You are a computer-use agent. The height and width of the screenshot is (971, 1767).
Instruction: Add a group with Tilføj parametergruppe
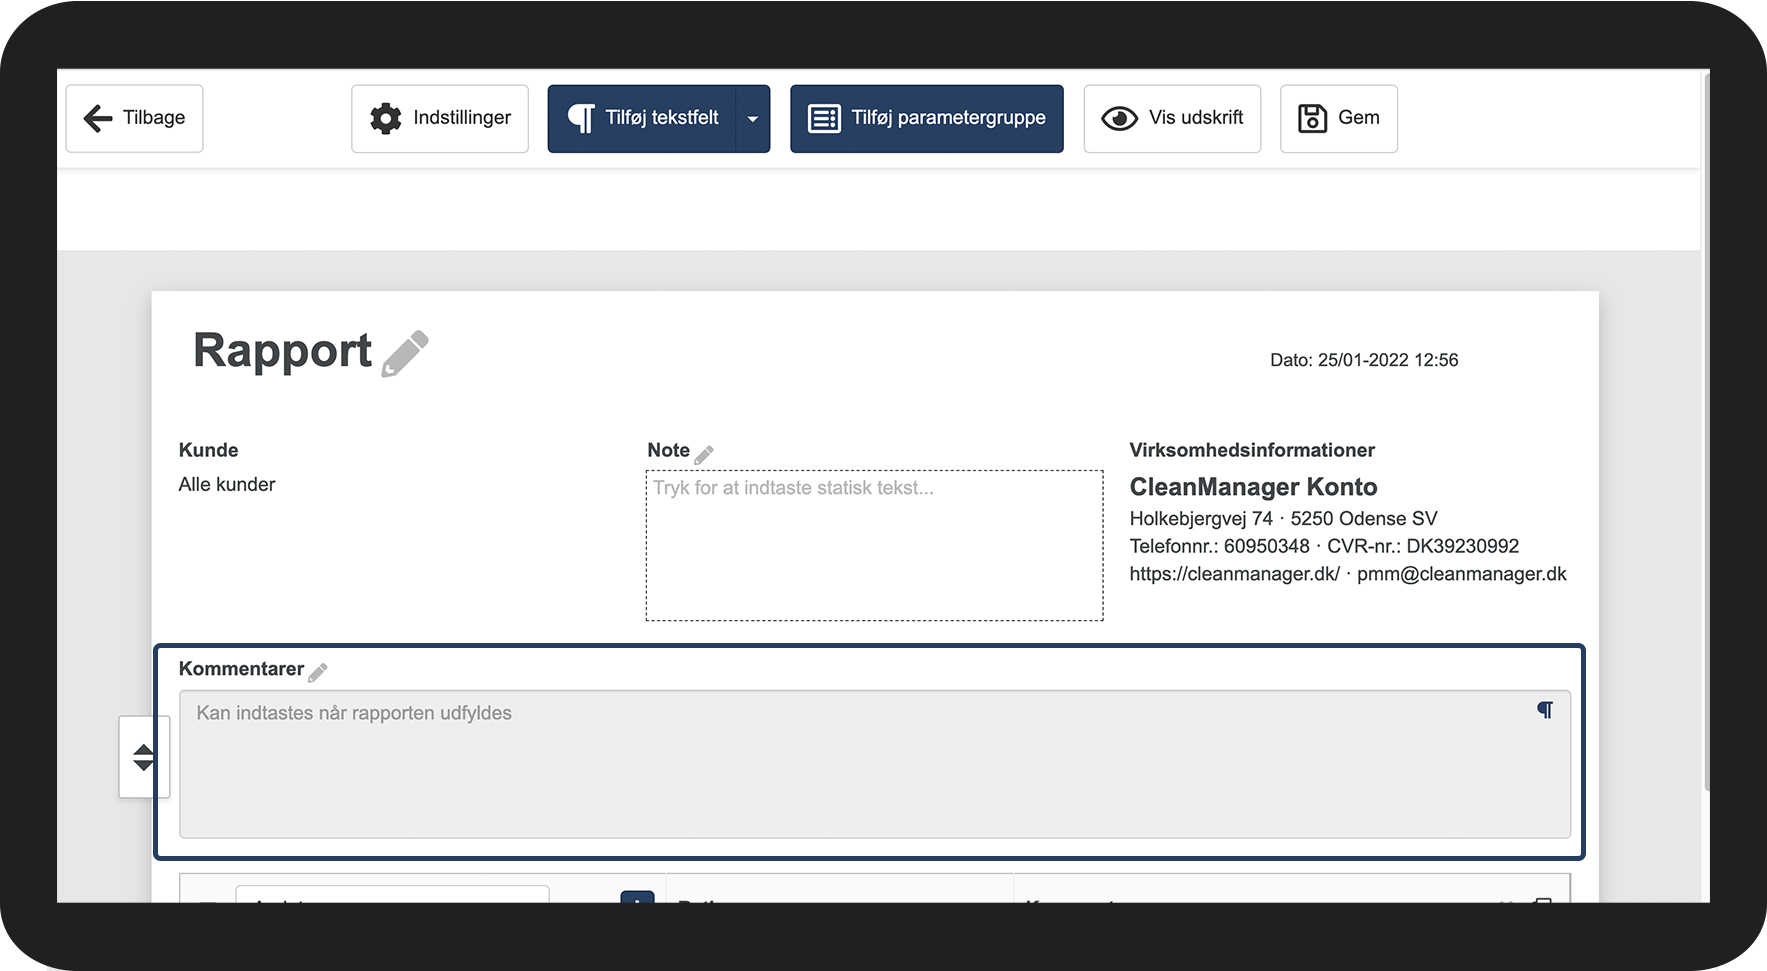click(x=927, y=118)
